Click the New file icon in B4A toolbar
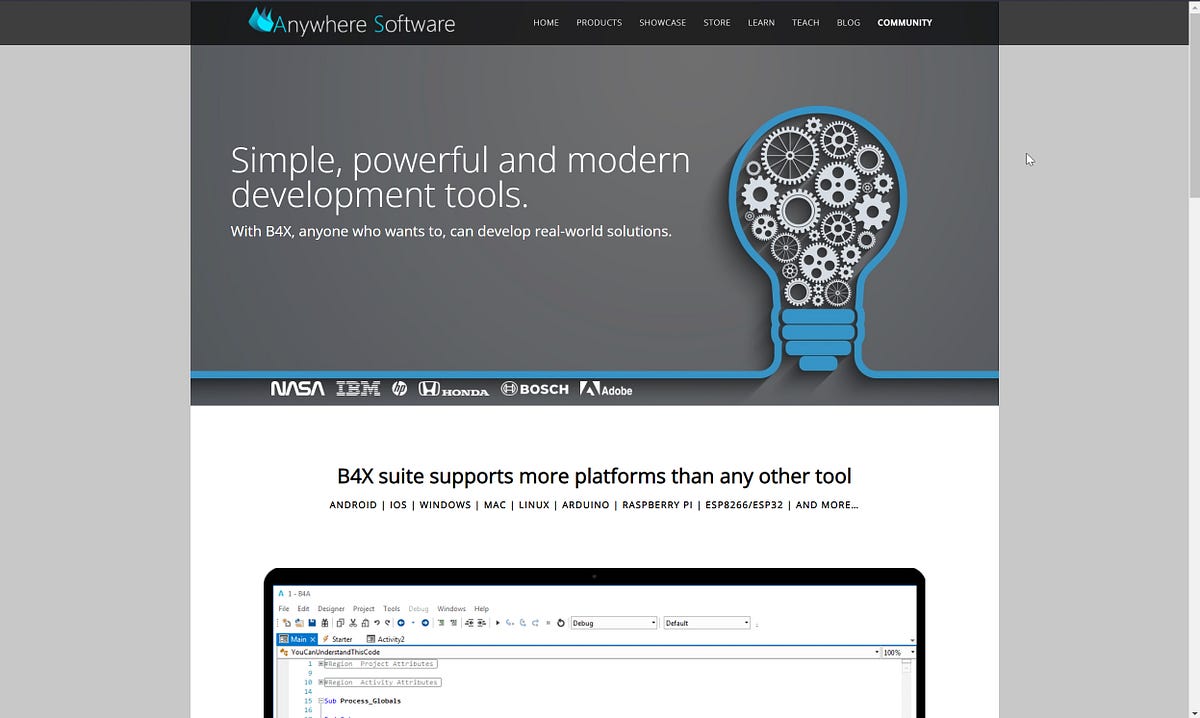This screenshot has width=1200, height=718. [287, 623]
